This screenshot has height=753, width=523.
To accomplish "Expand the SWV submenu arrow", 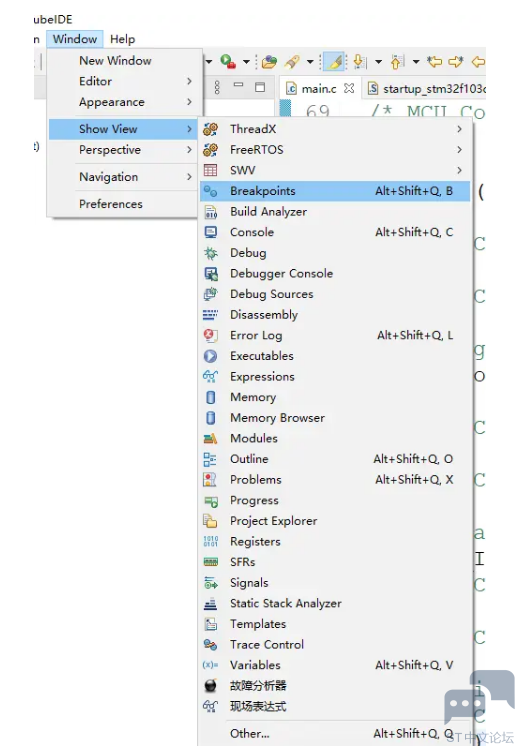I will [460, 170].
